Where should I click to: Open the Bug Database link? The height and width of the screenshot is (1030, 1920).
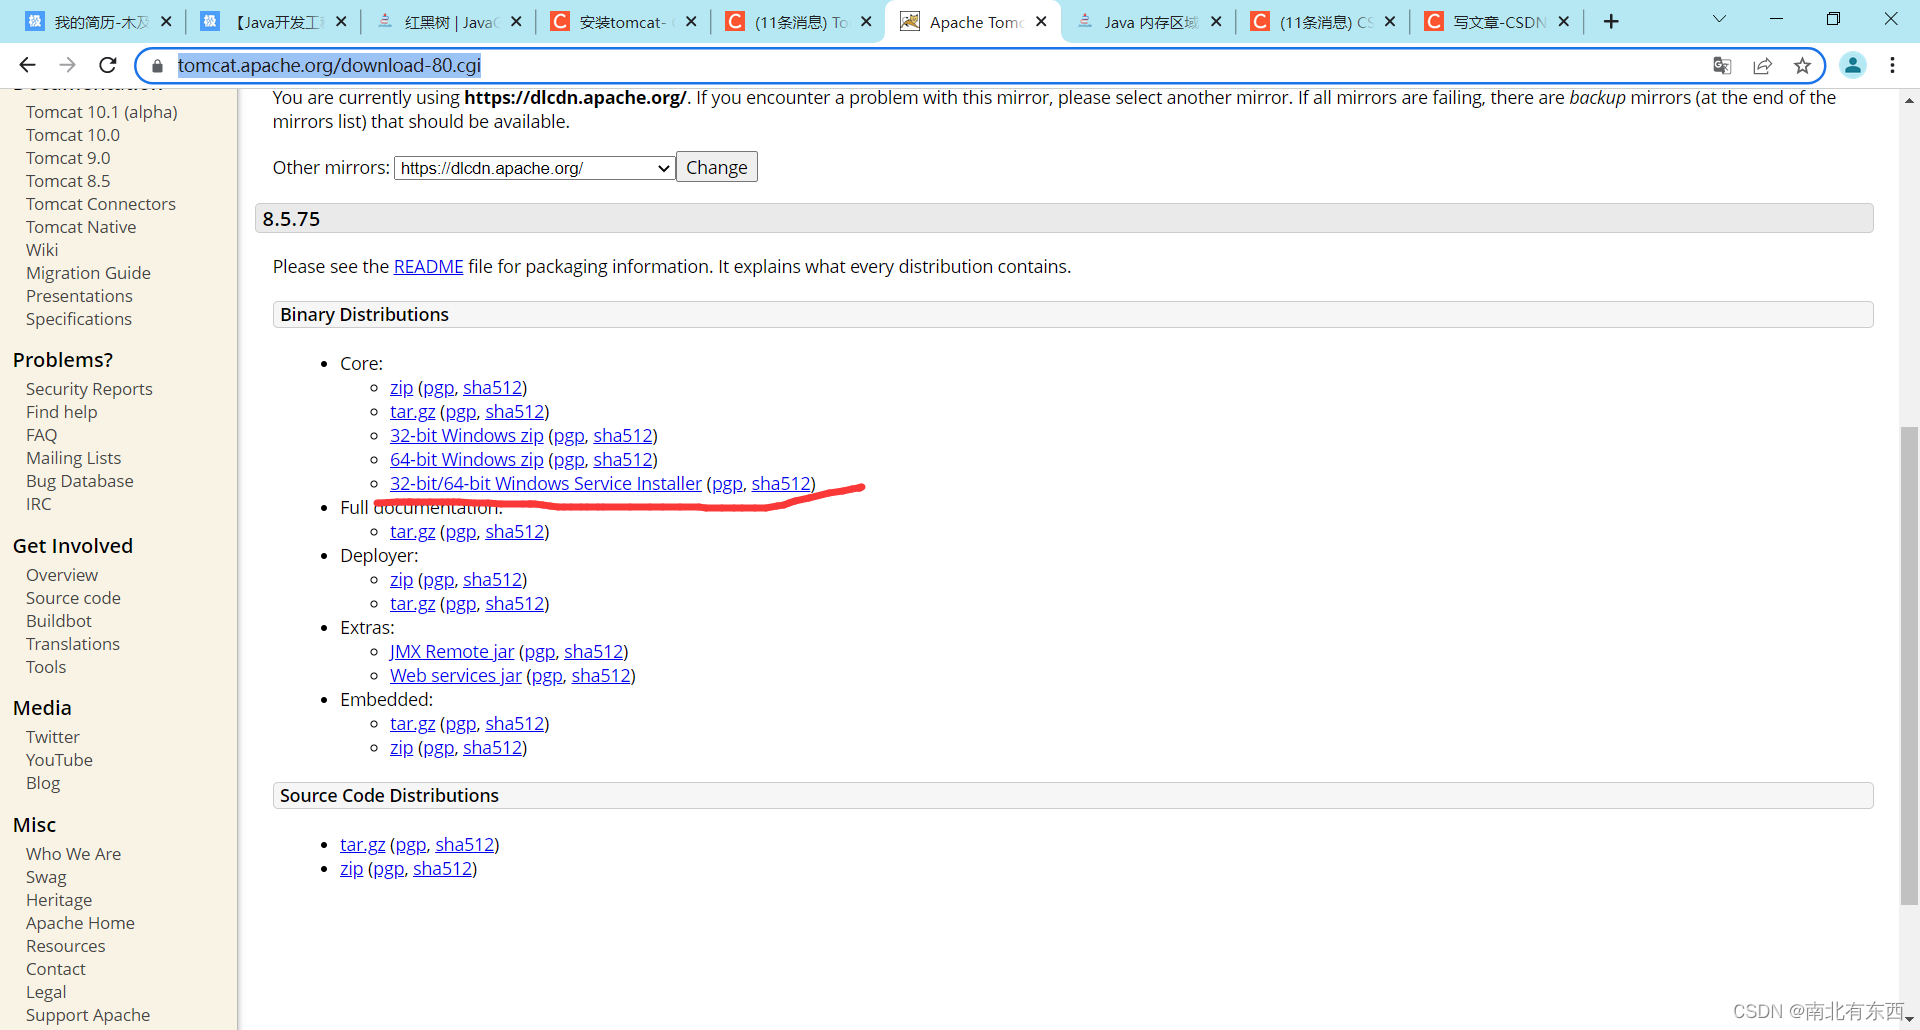click(x=80, y=481)
